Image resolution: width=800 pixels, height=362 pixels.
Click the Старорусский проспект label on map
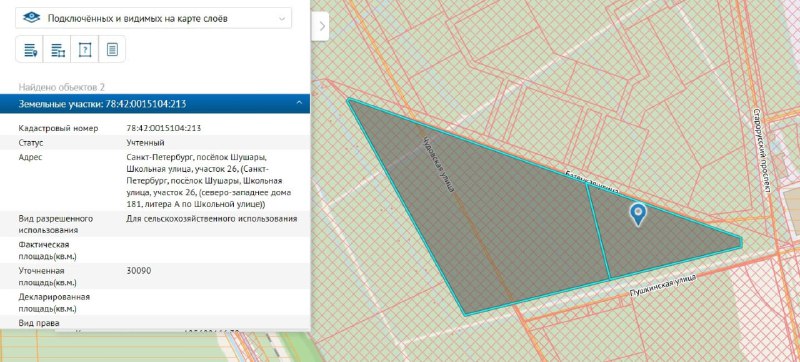point(761,149)
